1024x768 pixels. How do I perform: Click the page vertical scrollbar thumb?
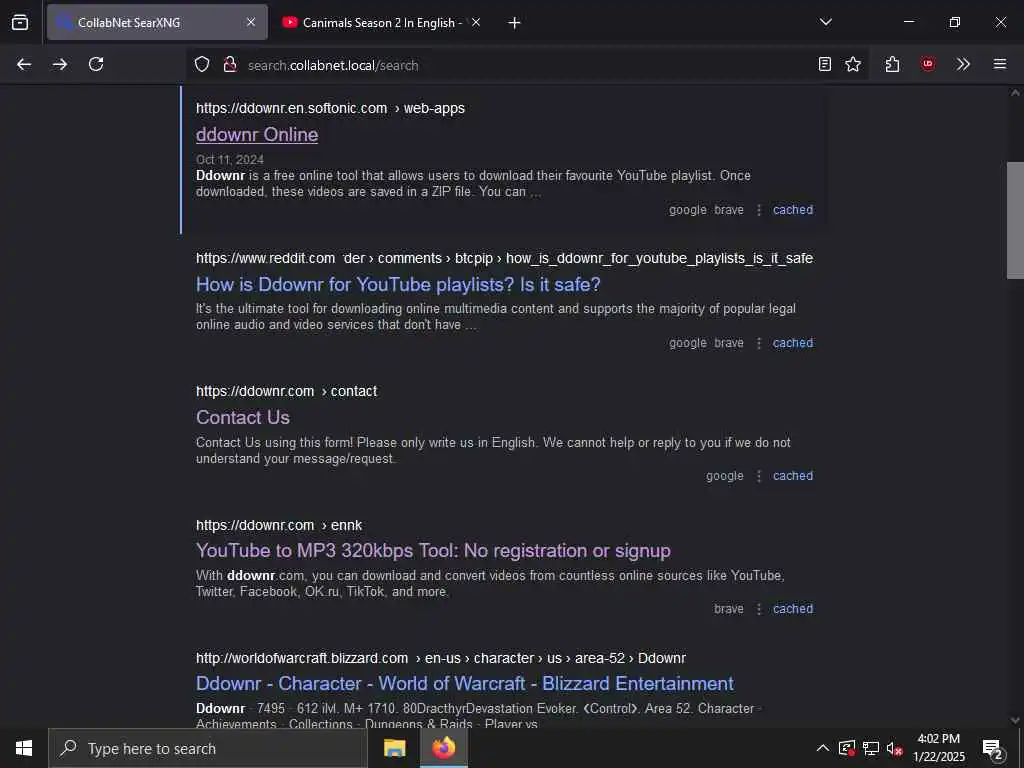1015,220
